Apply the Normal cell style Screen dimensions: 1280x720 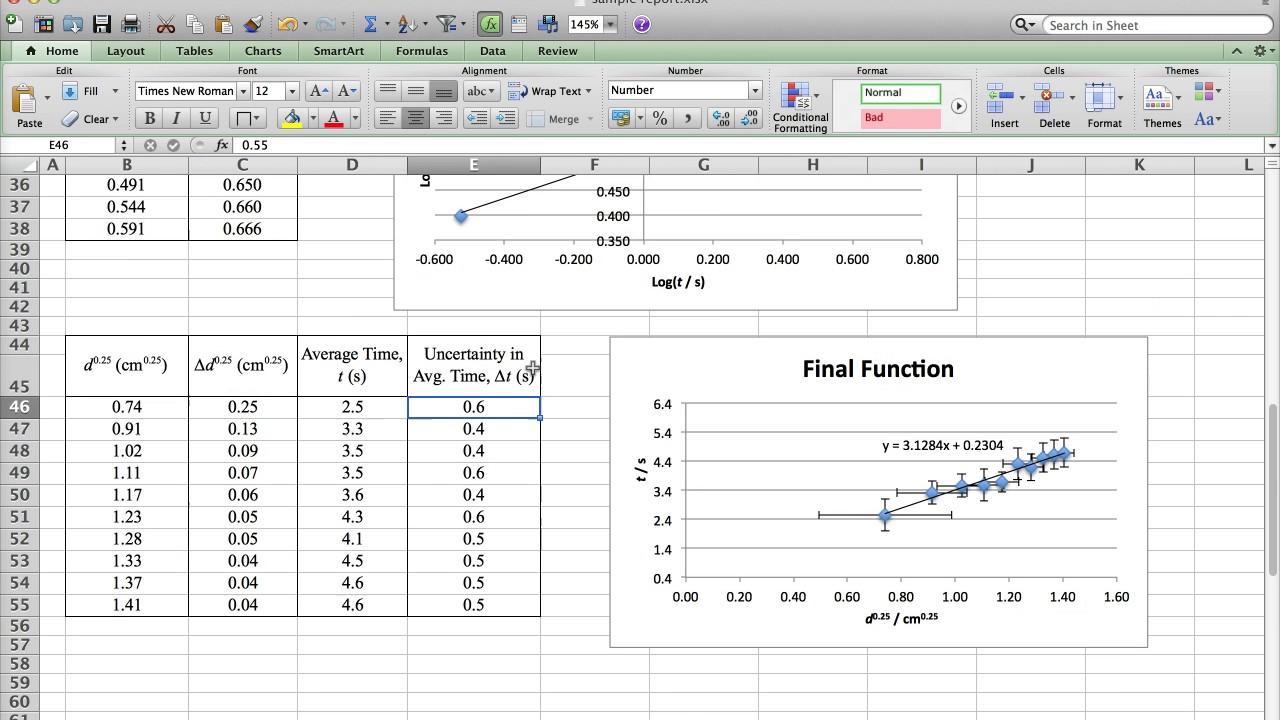pyautogui.click(x=900, y=93)
